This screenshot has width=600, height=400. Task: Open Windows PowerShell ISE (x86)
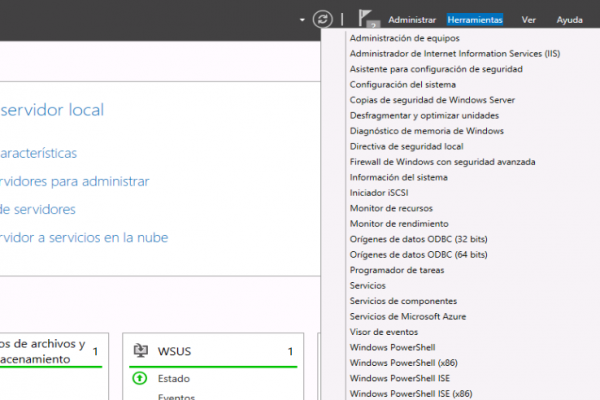pyautogui.click(x=411, y=393)
